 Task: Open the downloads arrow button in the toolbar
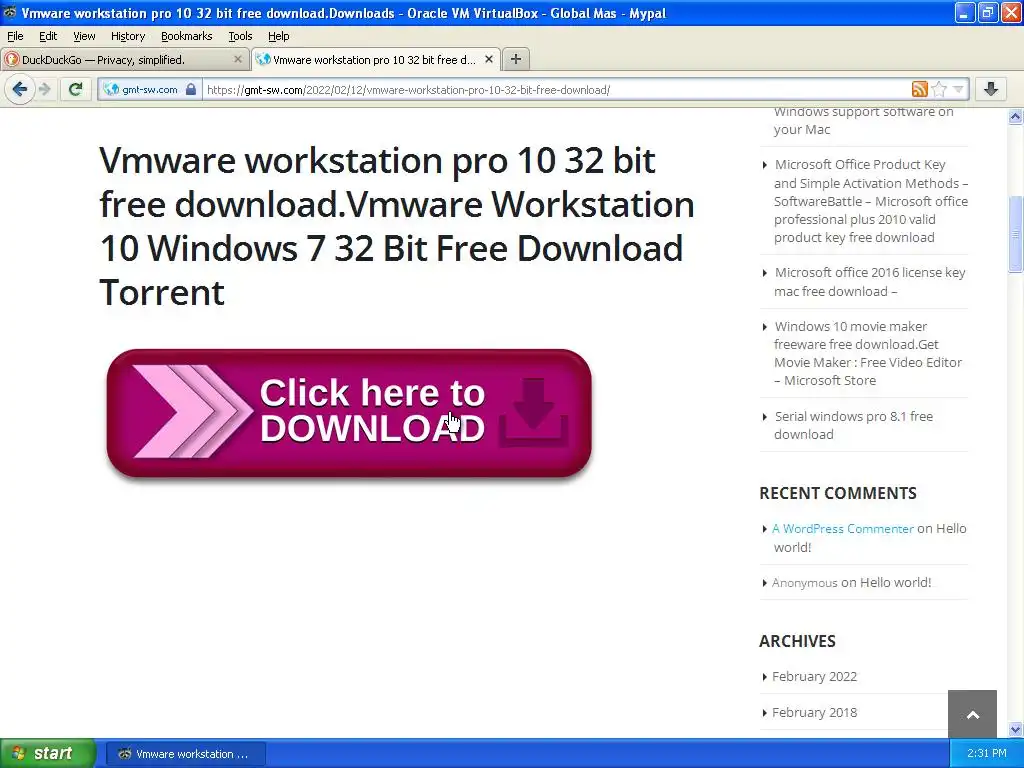(991, 89)
